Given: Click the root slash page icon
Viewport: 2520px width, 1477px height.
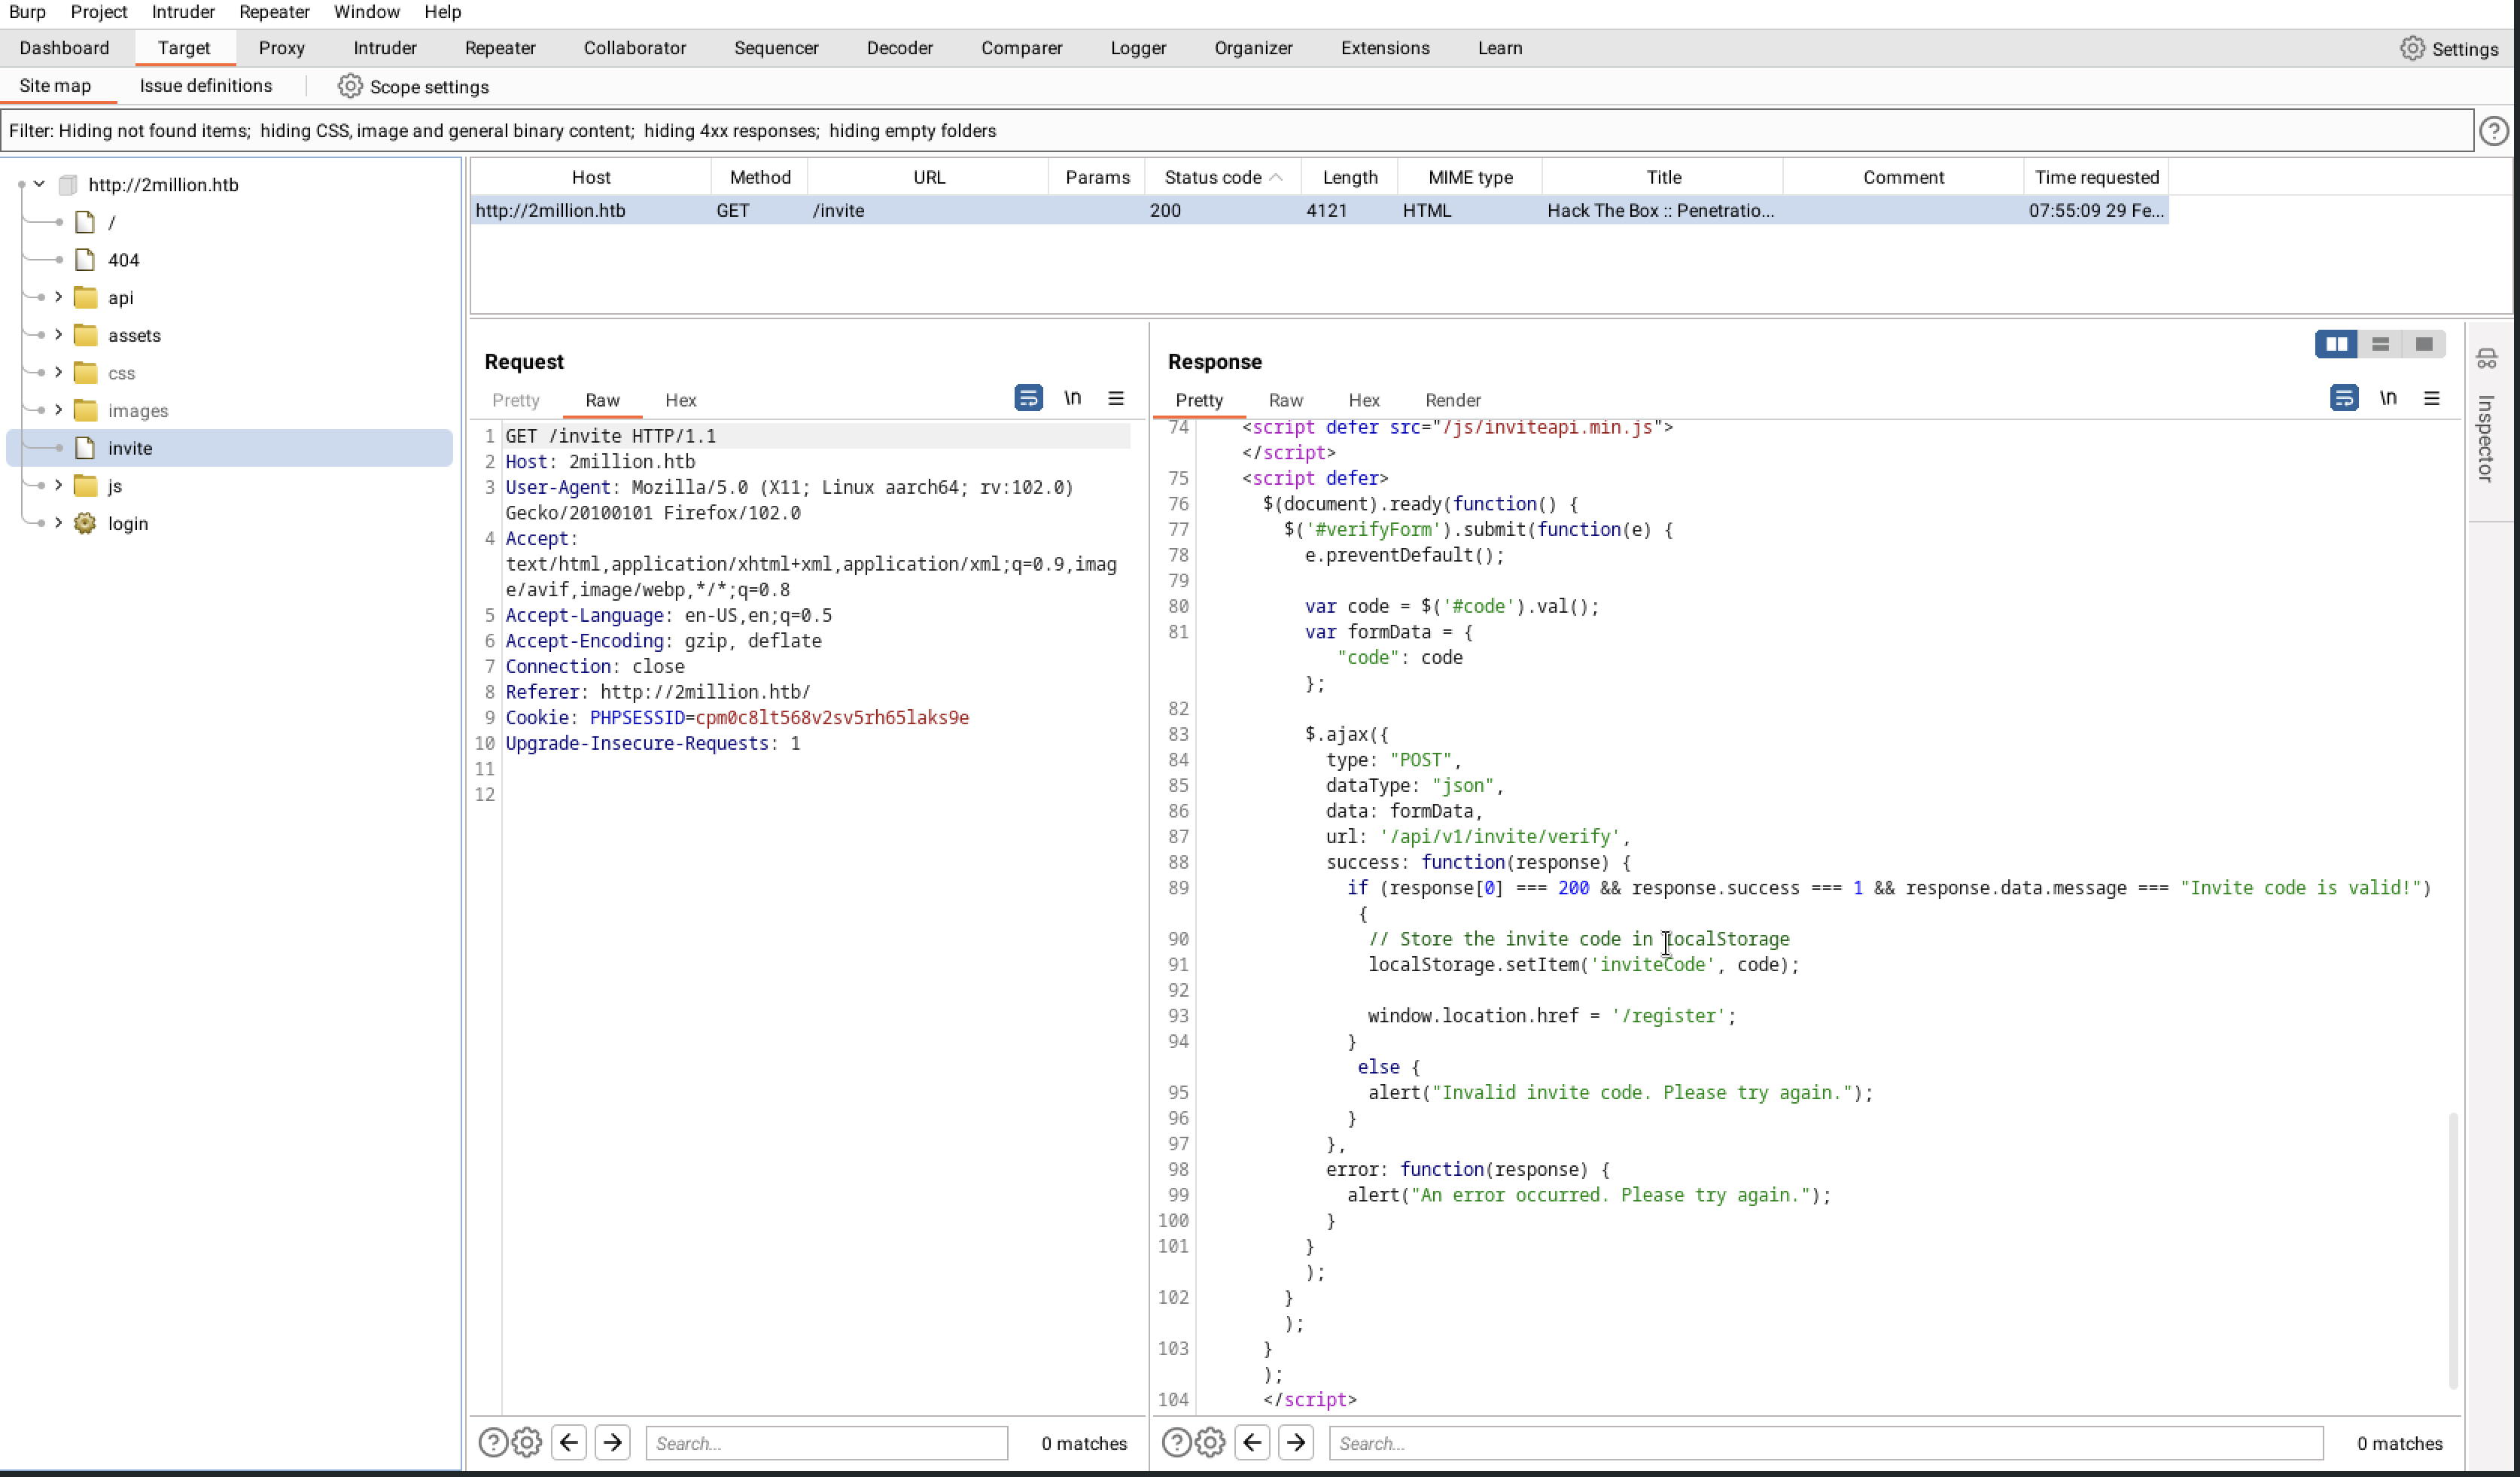Looking at the screenshot, I should point(86,222).
